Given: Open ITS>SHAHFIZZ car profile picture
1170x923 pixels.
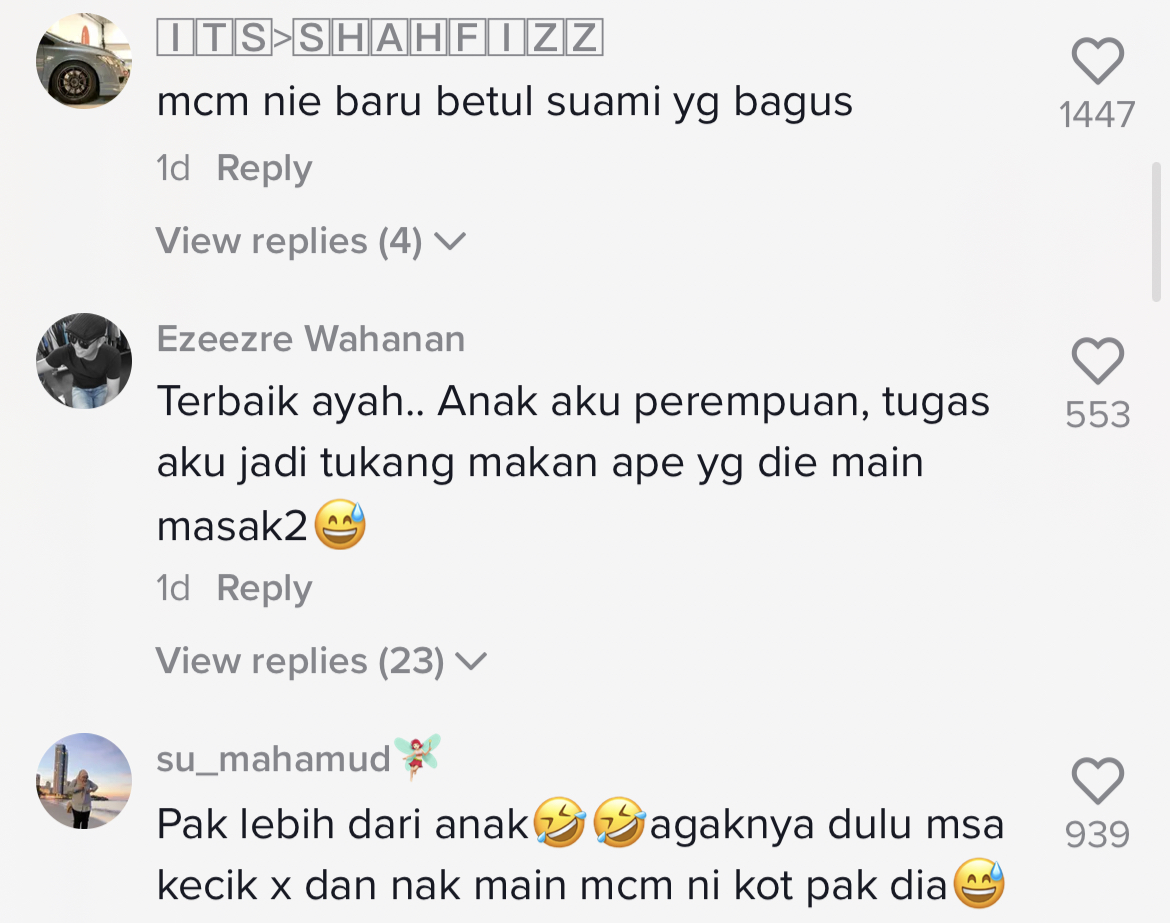Looking at the screenshot, I should coord(84,61).
